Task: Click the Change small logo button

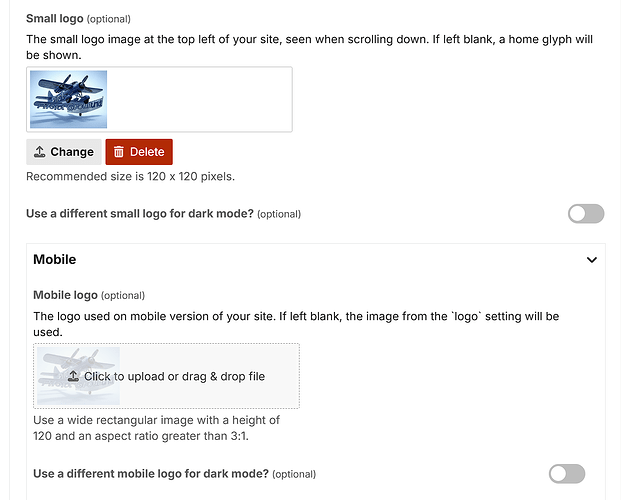Action: click(64, 152)
